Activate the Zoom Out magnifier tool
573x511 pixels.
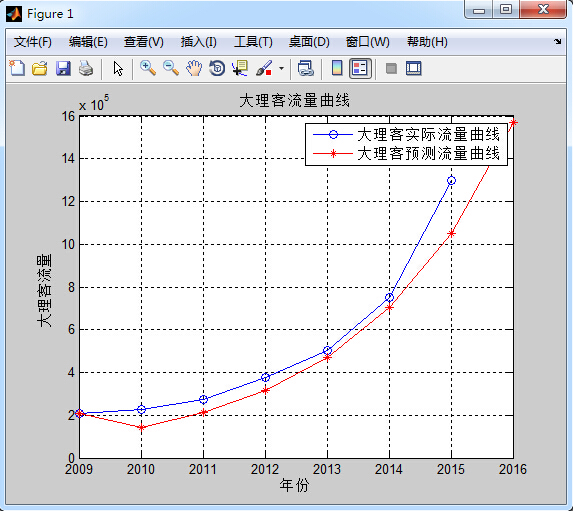[171, 68]
